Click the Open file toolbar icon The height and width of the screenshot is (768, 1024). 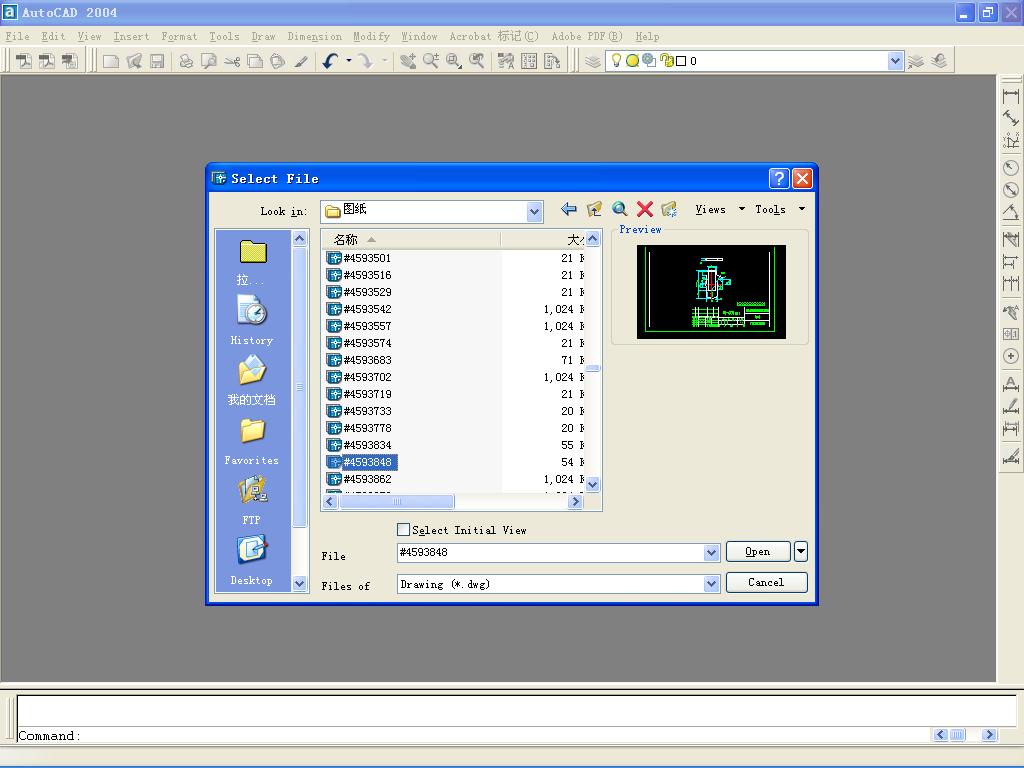[x=134, y=61]
